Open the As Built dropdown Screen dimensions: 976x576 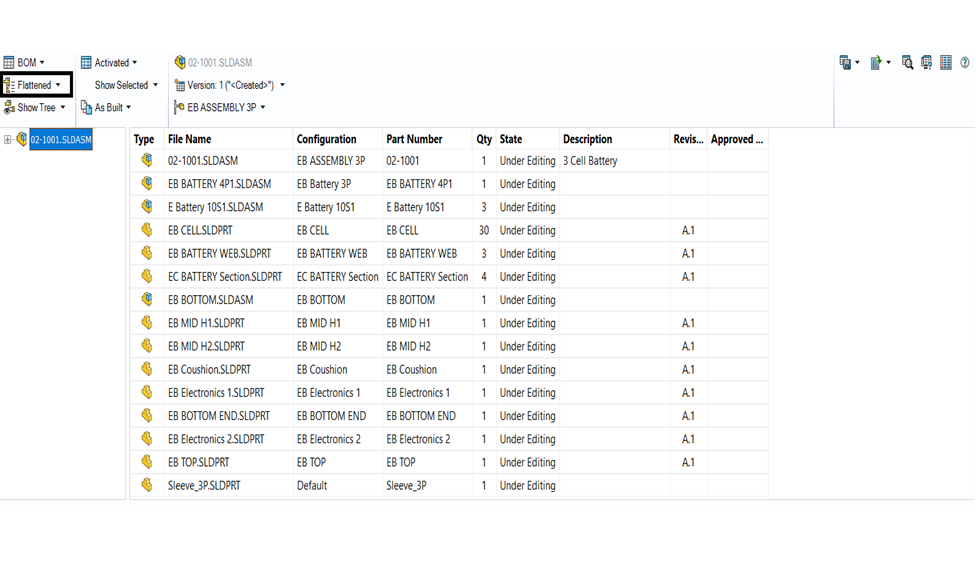coord(107,107)
